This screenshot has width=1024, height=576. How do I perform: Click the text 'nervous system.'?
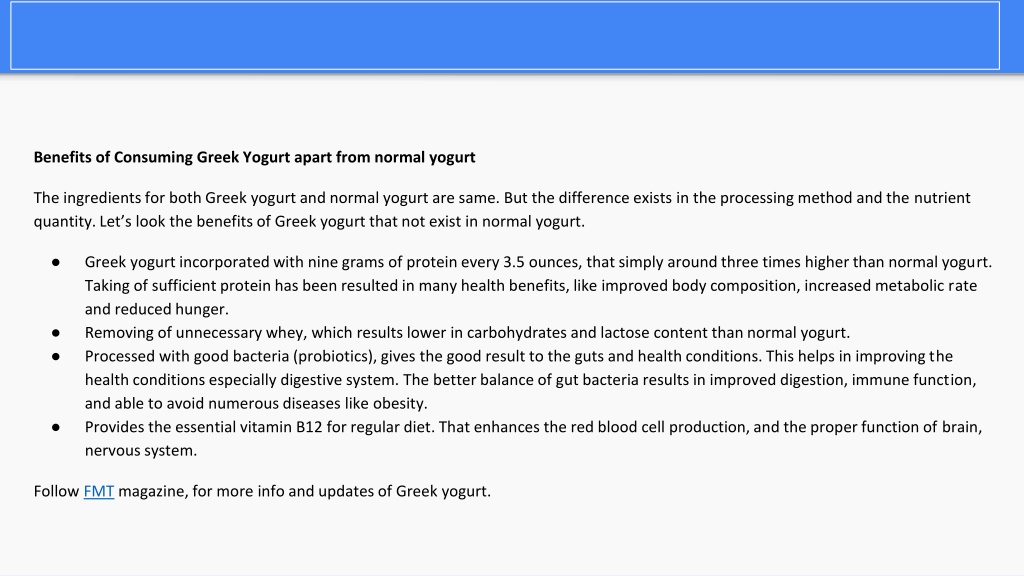[140, 451]
